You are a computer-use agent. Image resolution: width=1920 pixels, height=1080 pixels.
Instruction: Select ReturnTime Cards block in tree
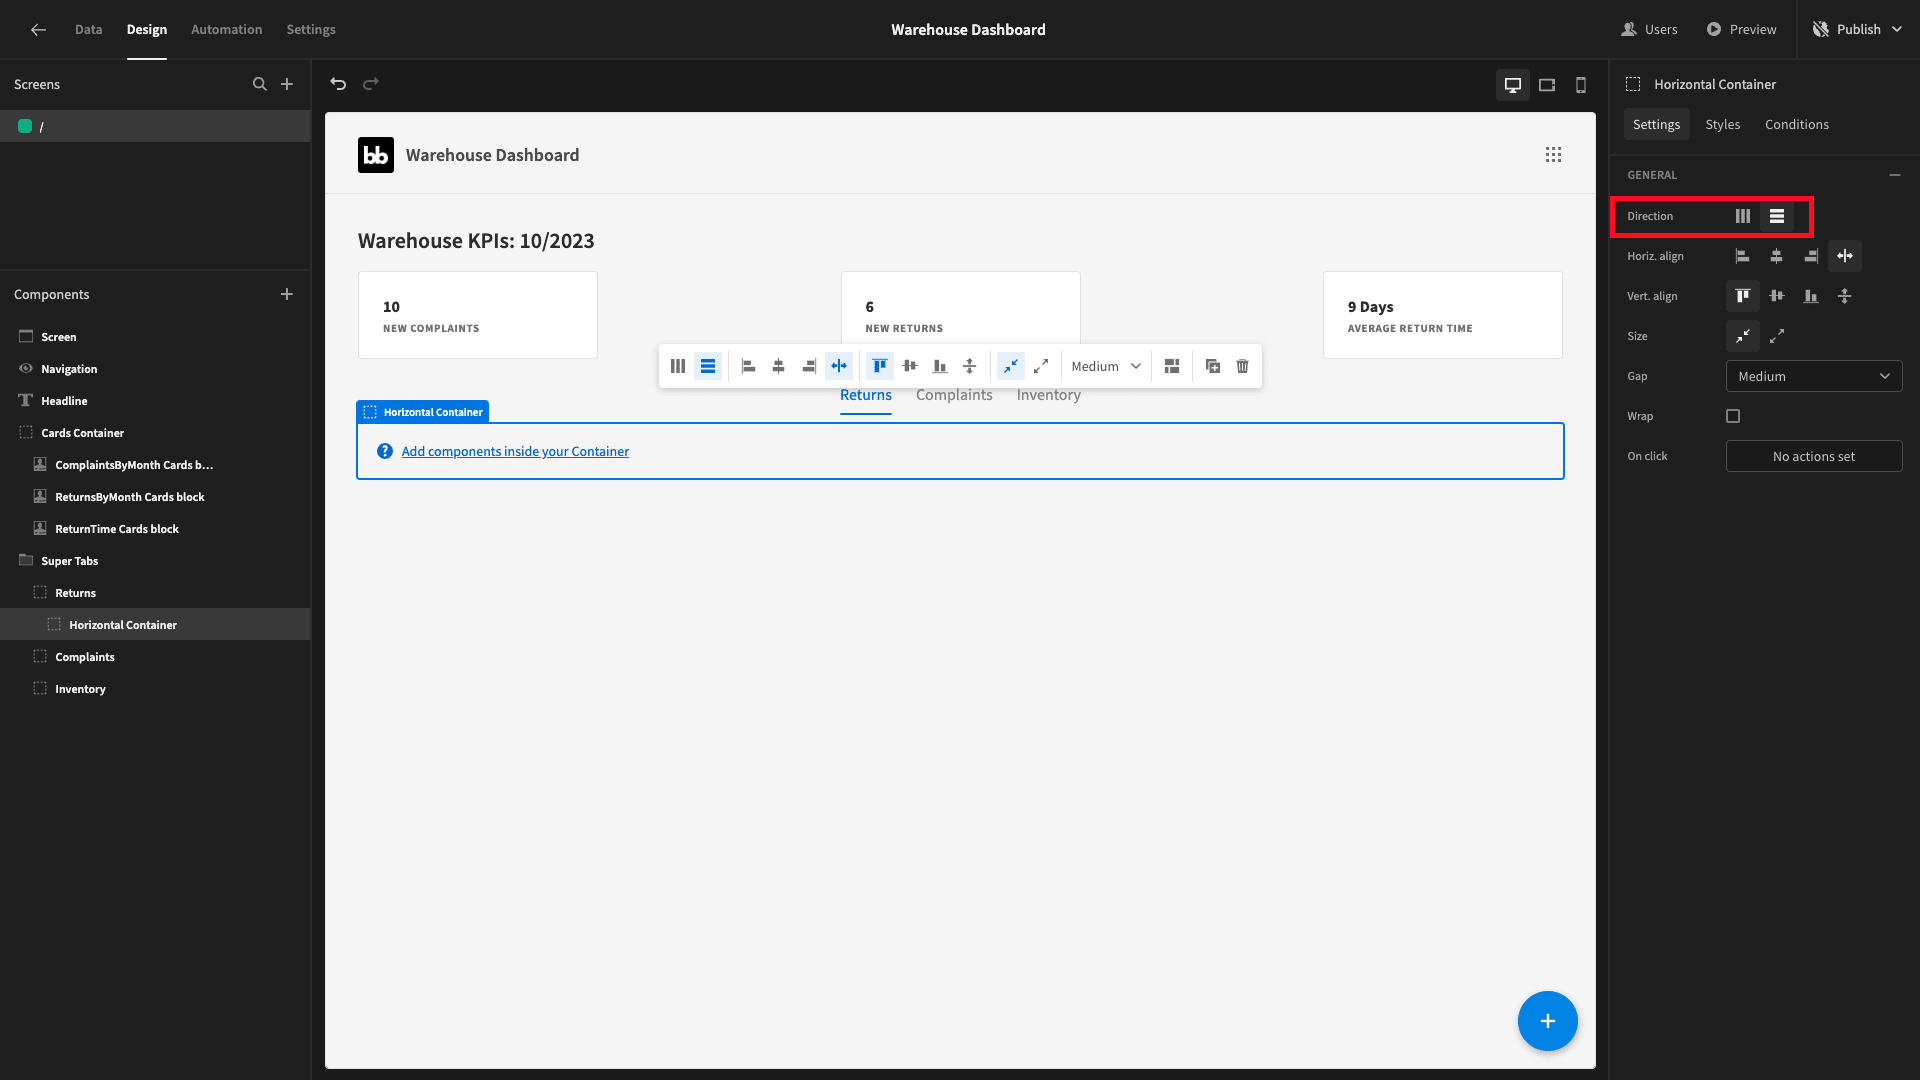pos(117,529)
